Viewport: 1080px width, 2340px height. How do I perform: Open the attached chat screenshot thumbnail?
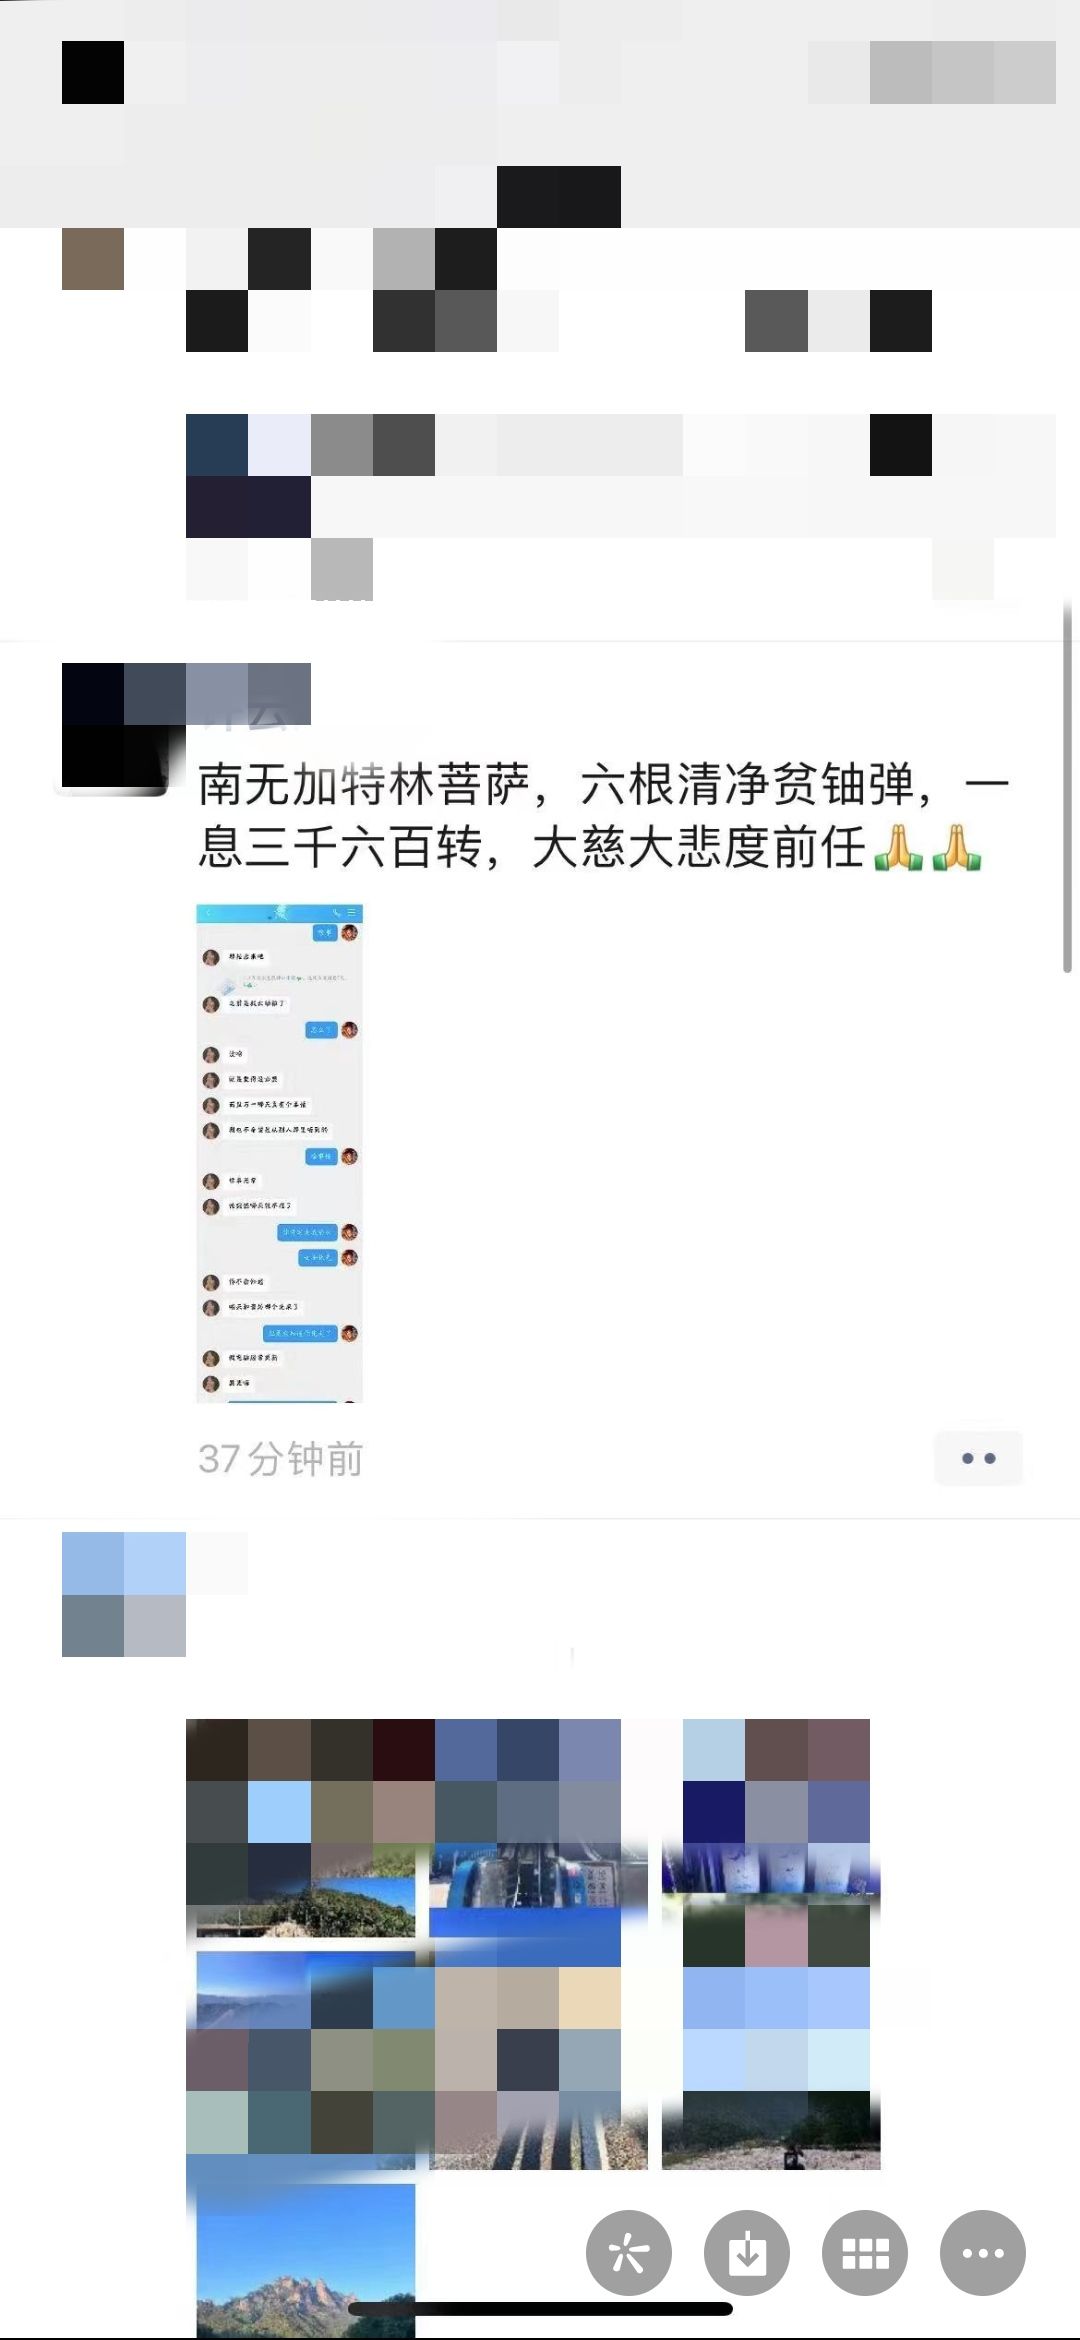280,1153
